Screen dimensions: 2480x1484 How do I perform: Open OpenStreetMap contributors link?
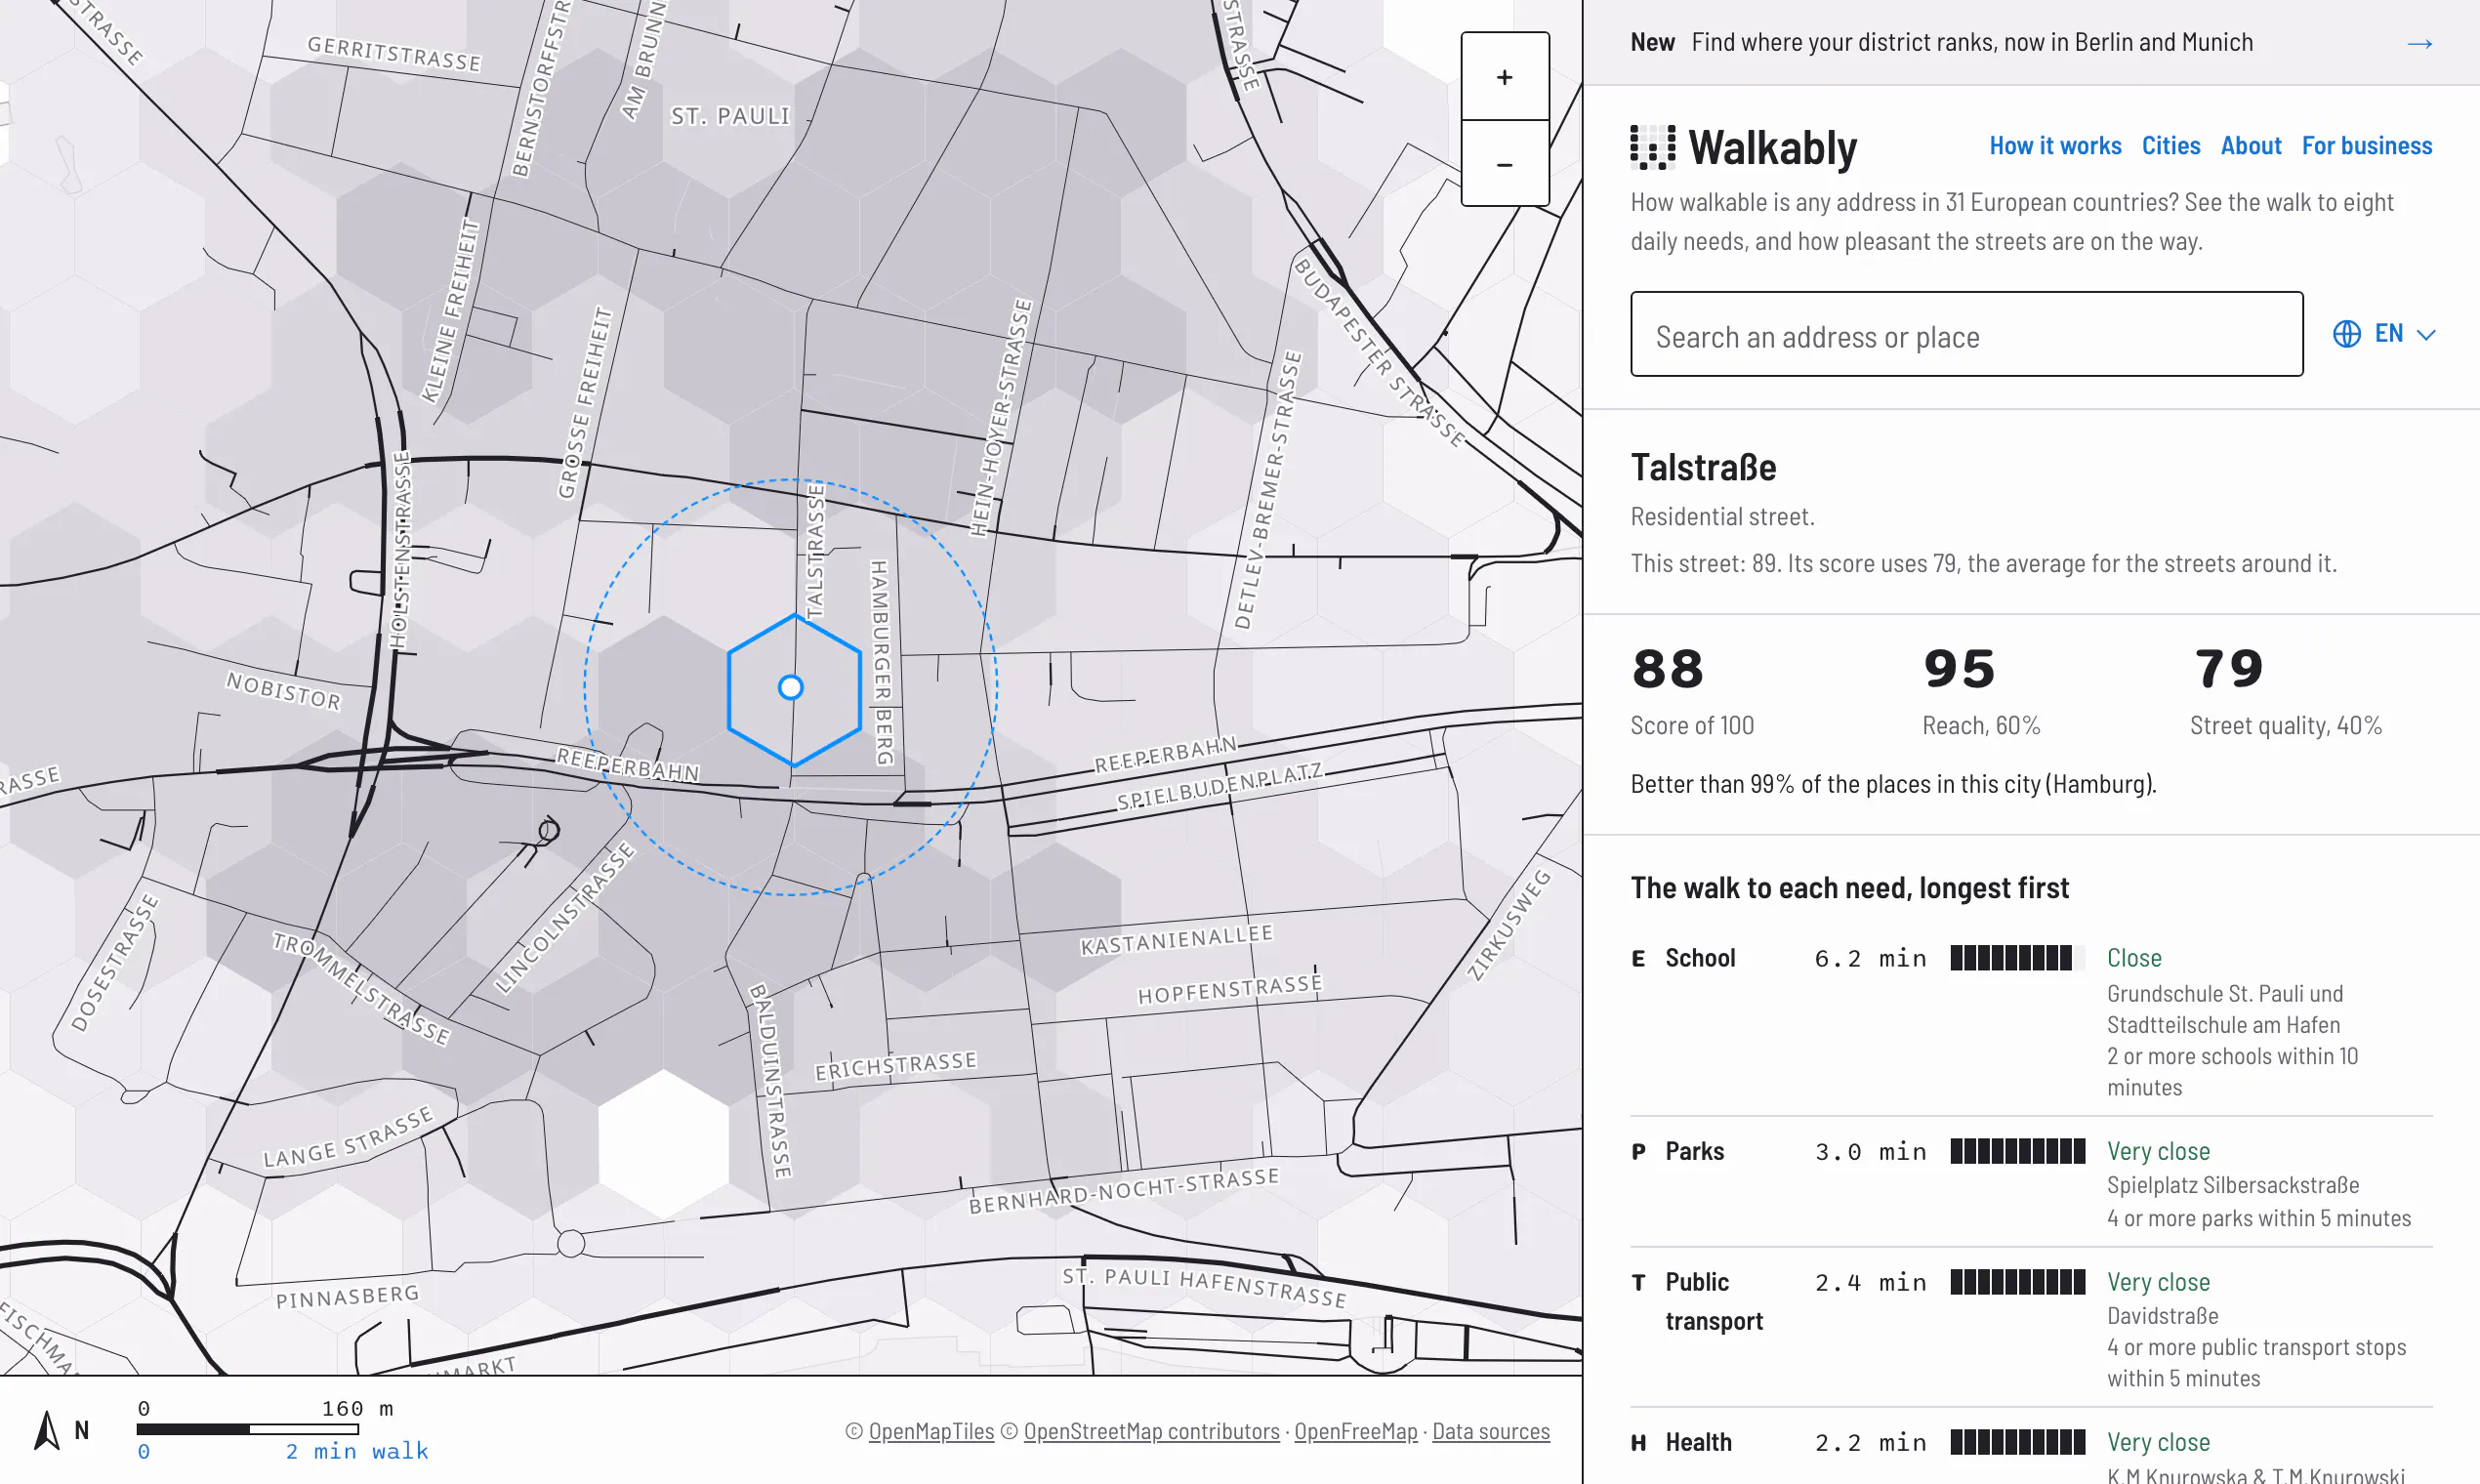(x=1151, y=1431)
